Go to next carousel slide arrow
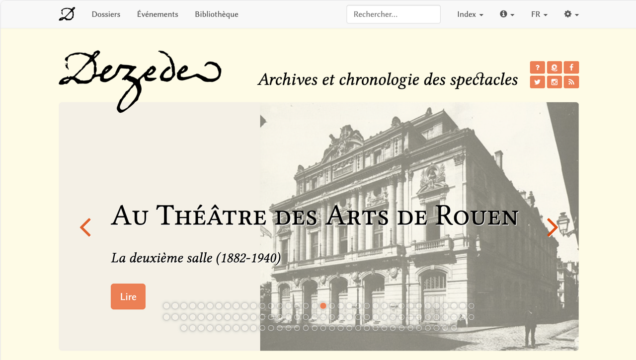This screenshot has width=636, height=360. (x=552, y=227)
